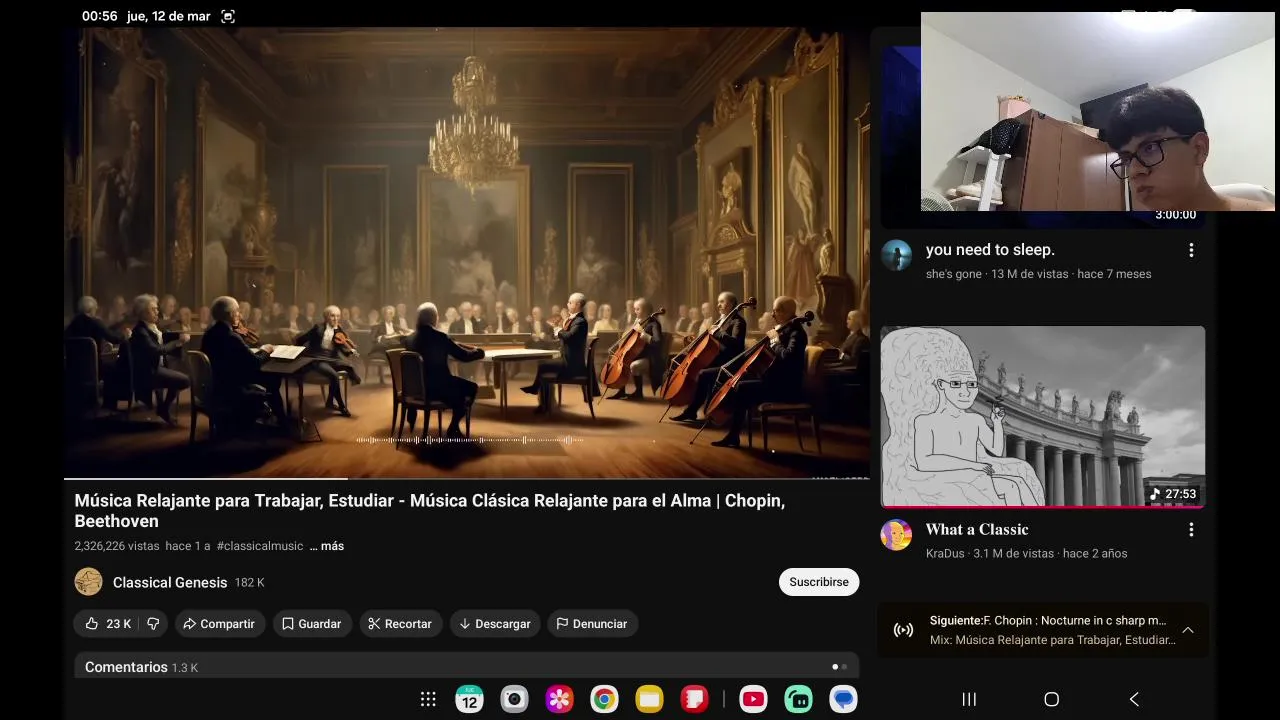The width and height of the screenshot is (1280, 720).
Task: Save video with the Guardar button
Action: click(312, 624)
